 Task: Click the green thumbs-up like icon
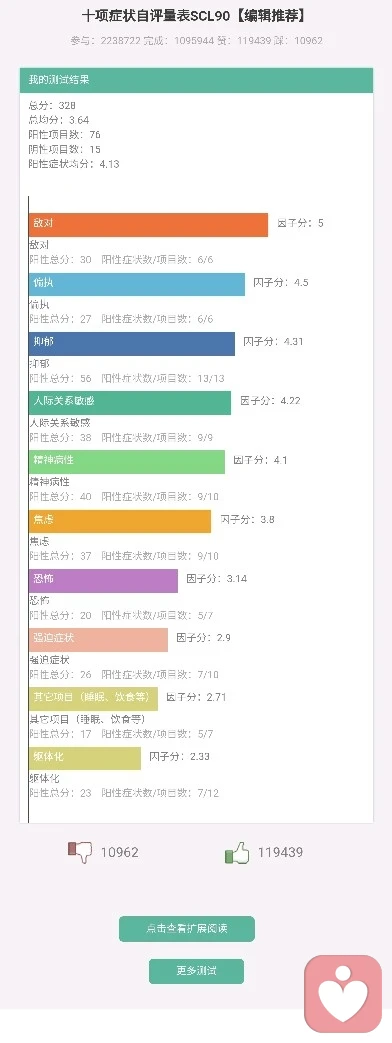237,852
